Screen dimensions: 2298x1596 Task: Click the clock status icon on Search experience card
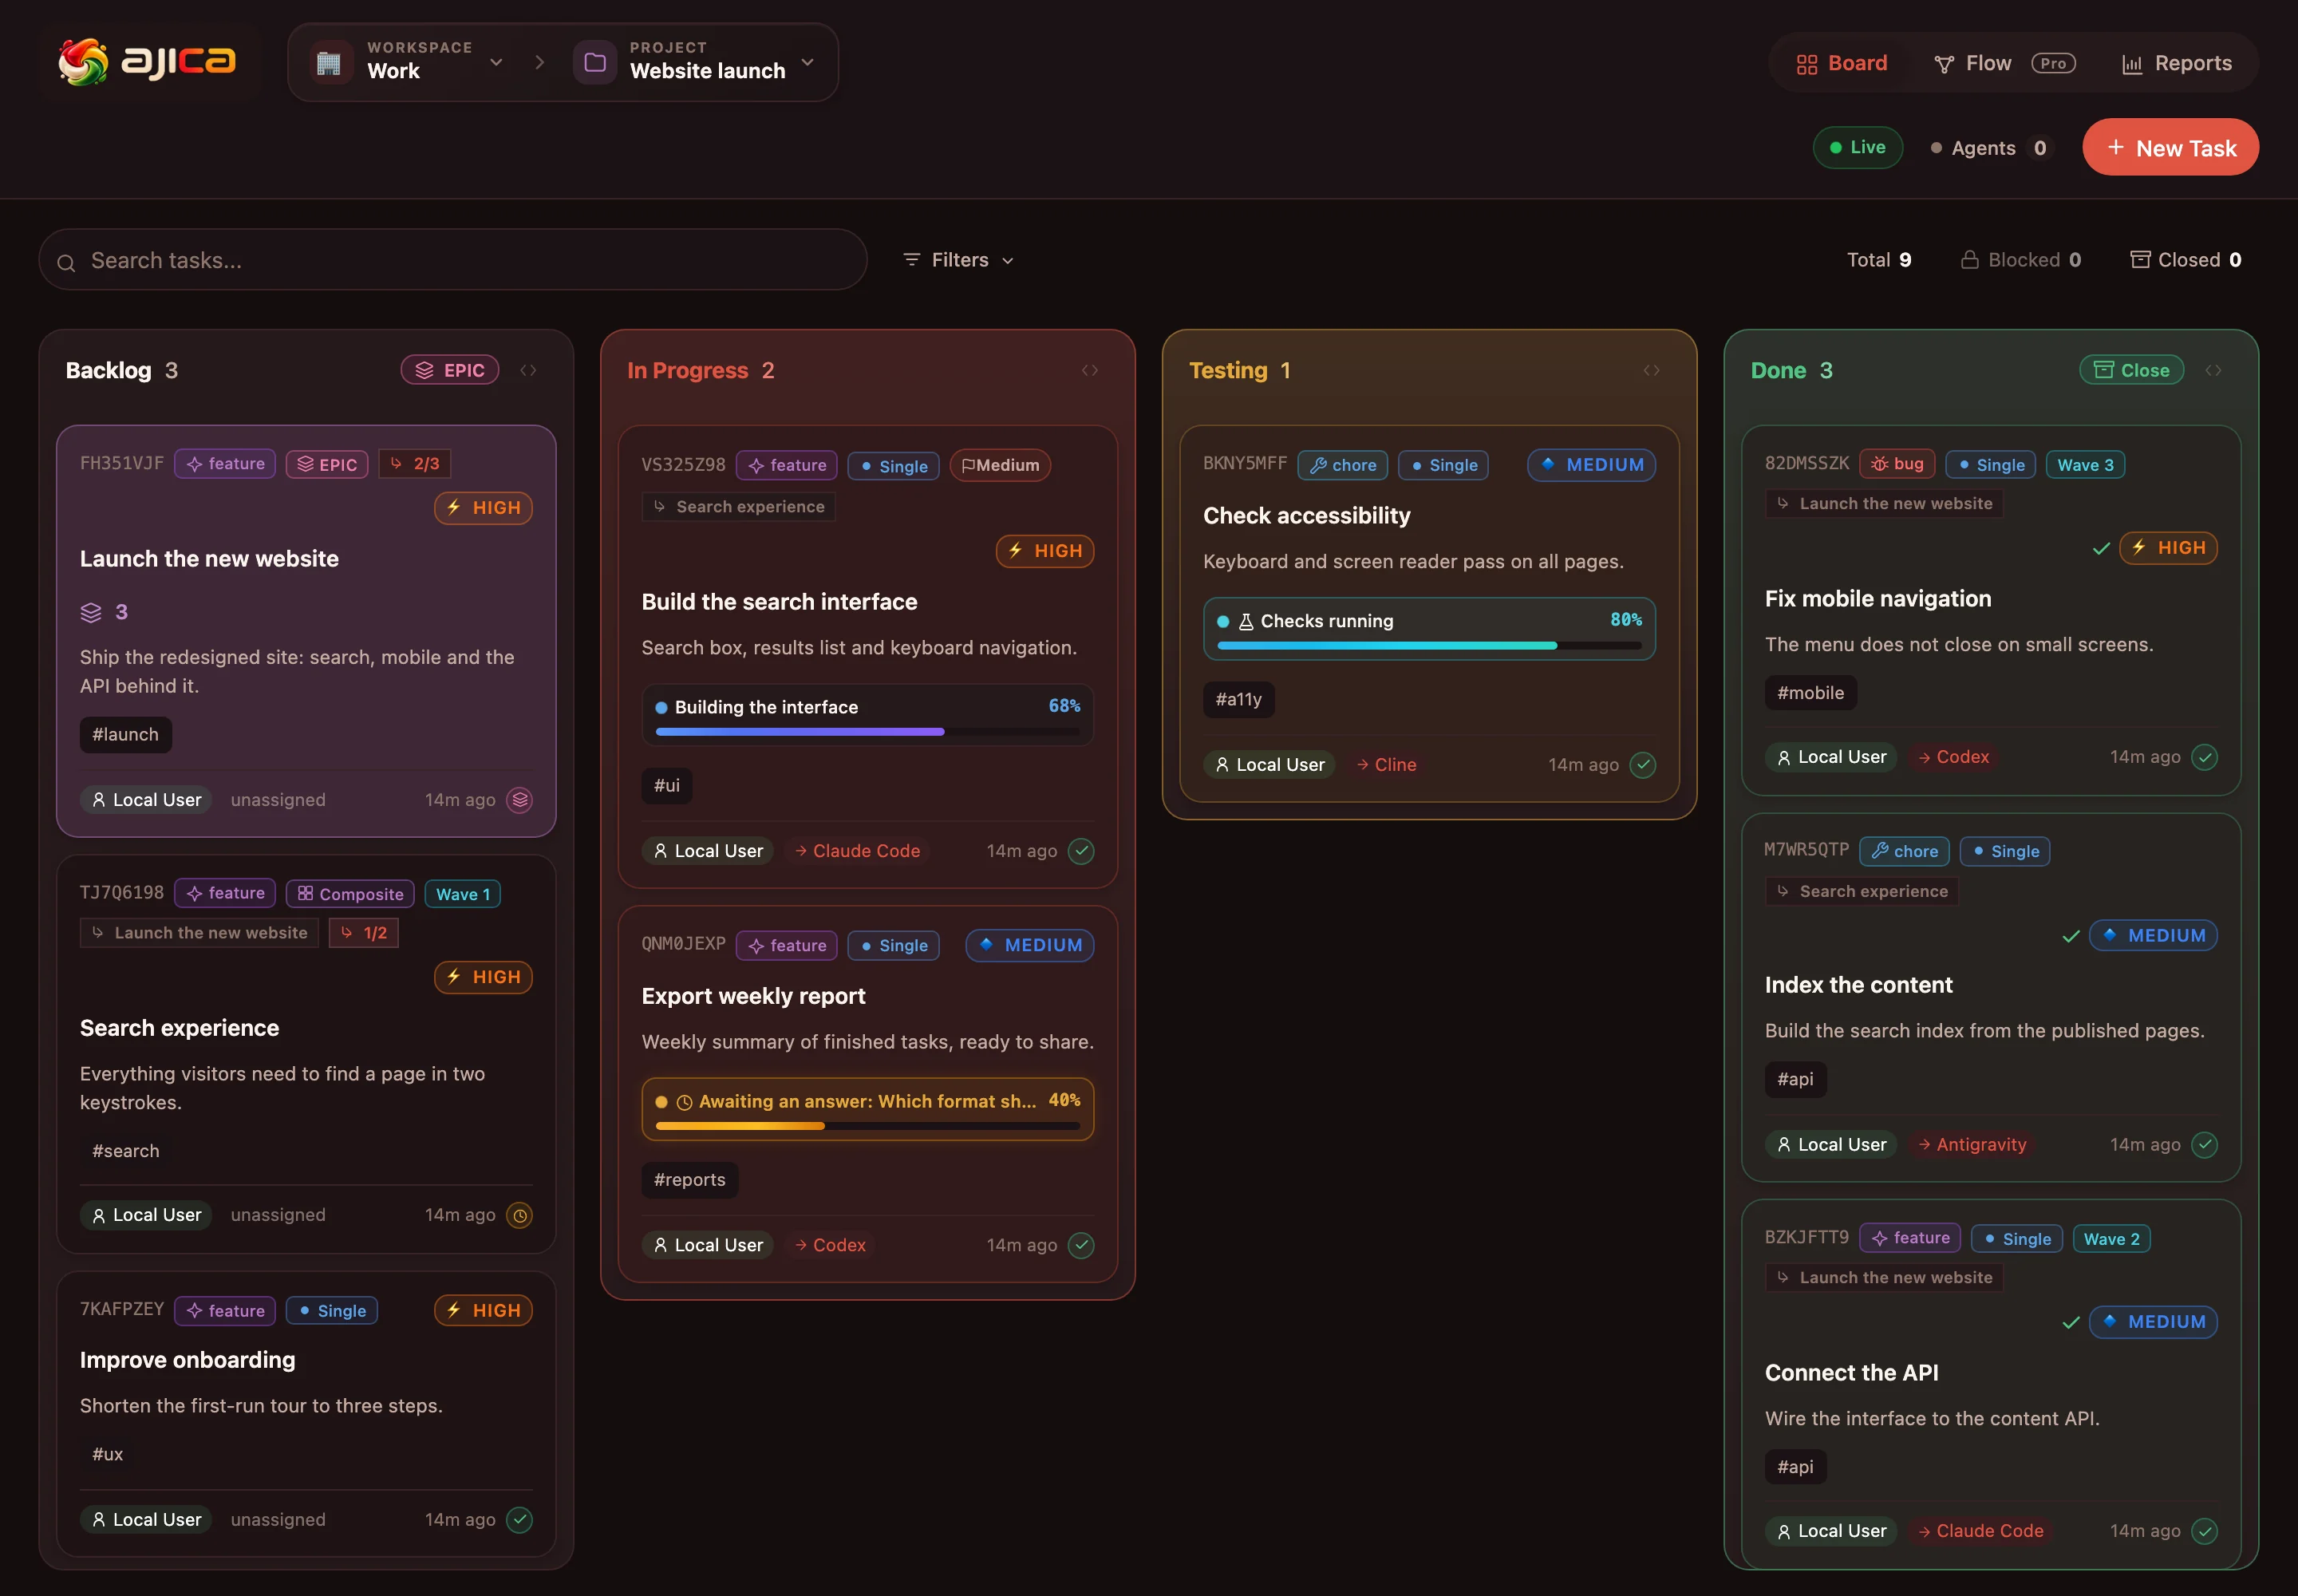coord(520,1215)
